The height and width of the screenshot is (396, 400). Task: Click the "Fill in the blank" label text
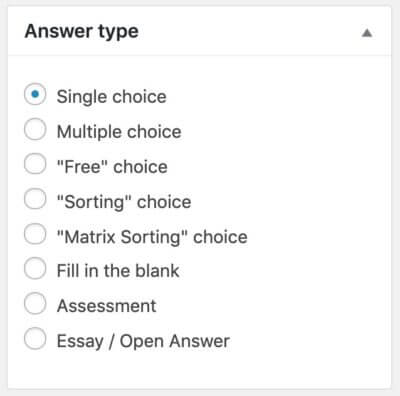click(x=118, y=270)
